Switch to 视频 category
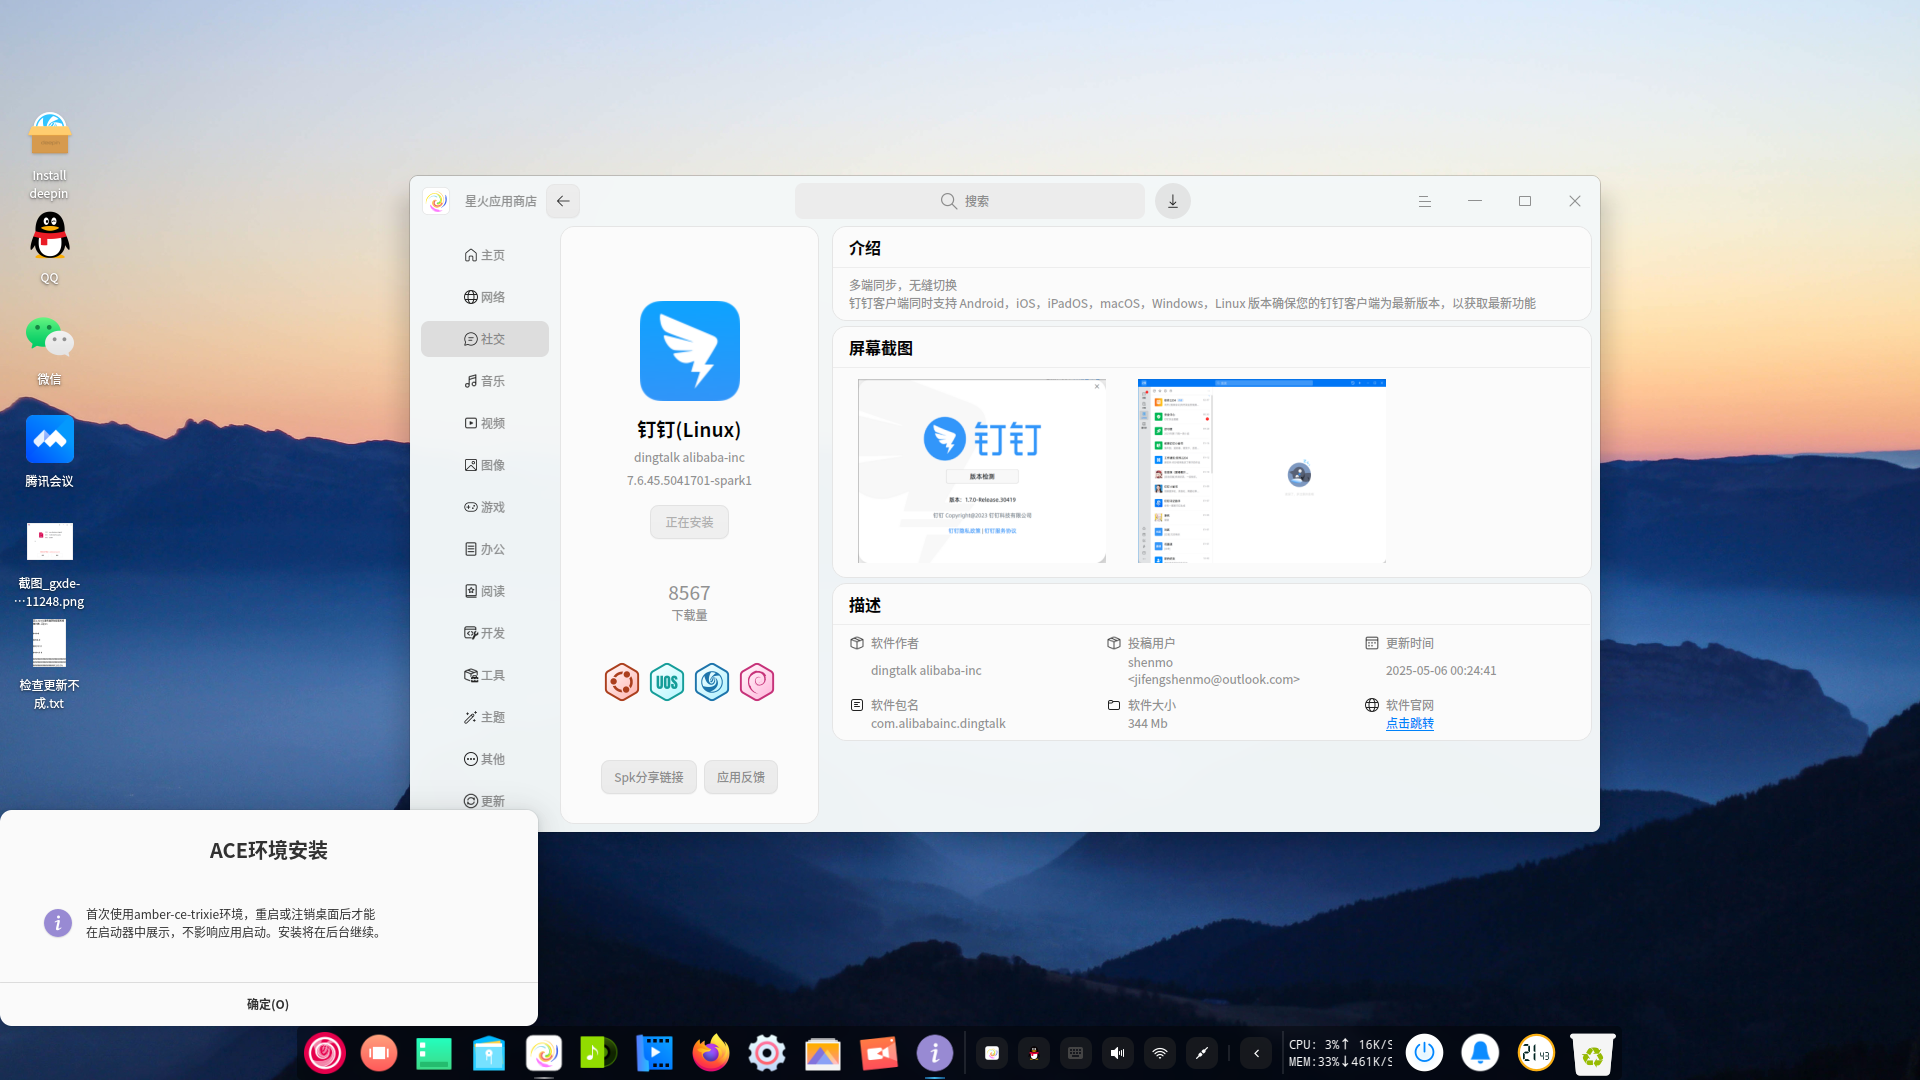The height and width of the screenshot is (1080, 1920). (x=485, y=423)
